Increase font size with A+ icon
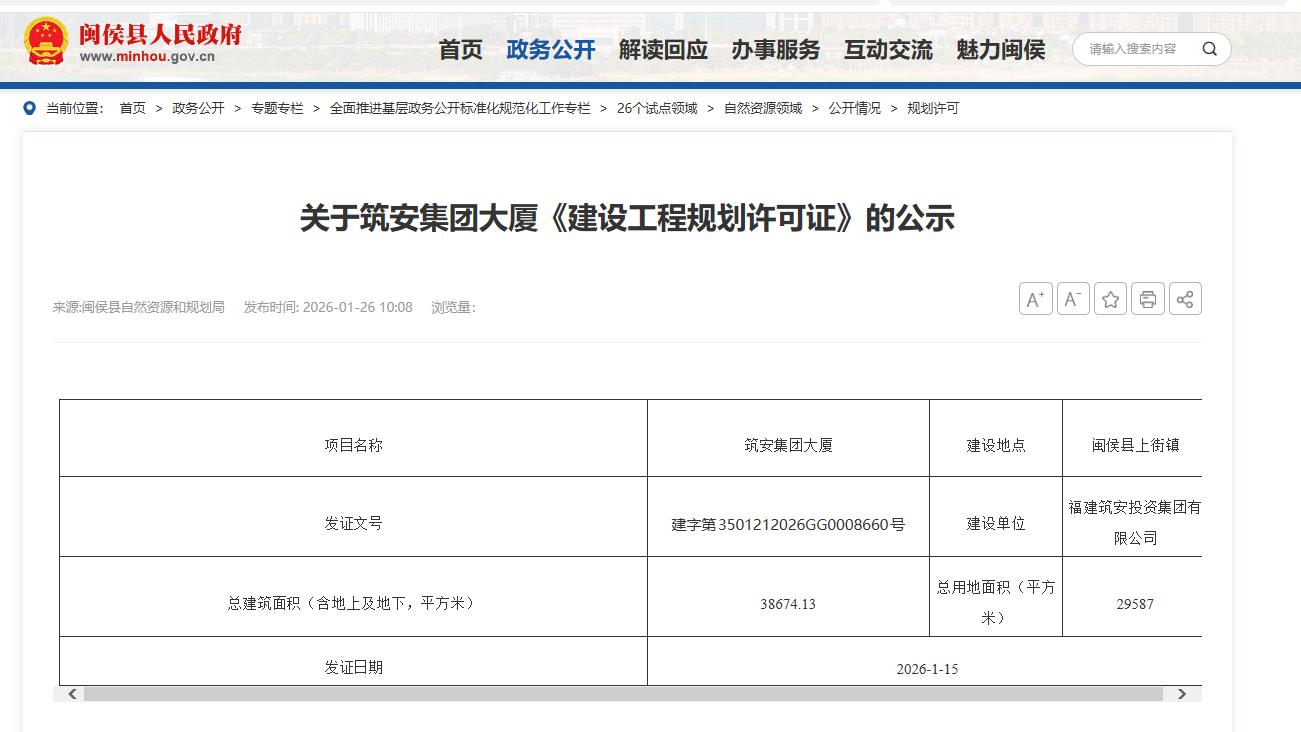1301x732 pixels. coord(1035,299)
